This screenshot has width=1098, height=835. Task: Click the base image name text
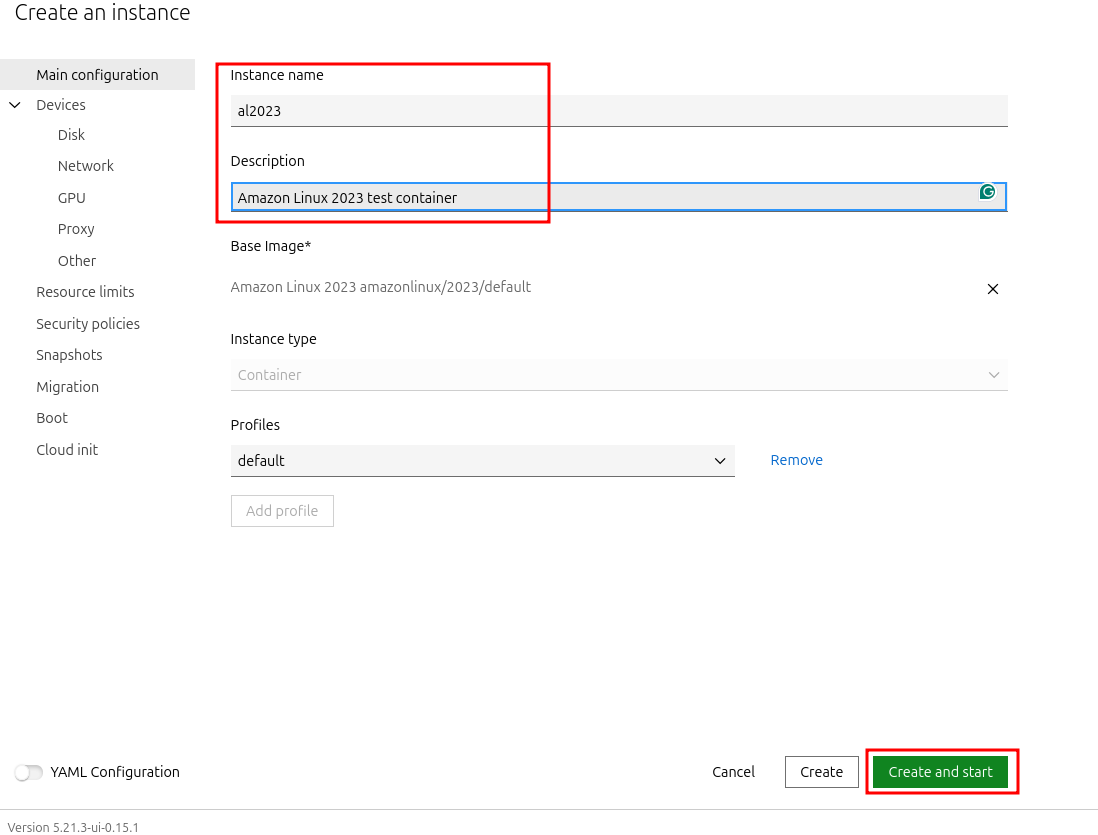[x=380, y=287]
